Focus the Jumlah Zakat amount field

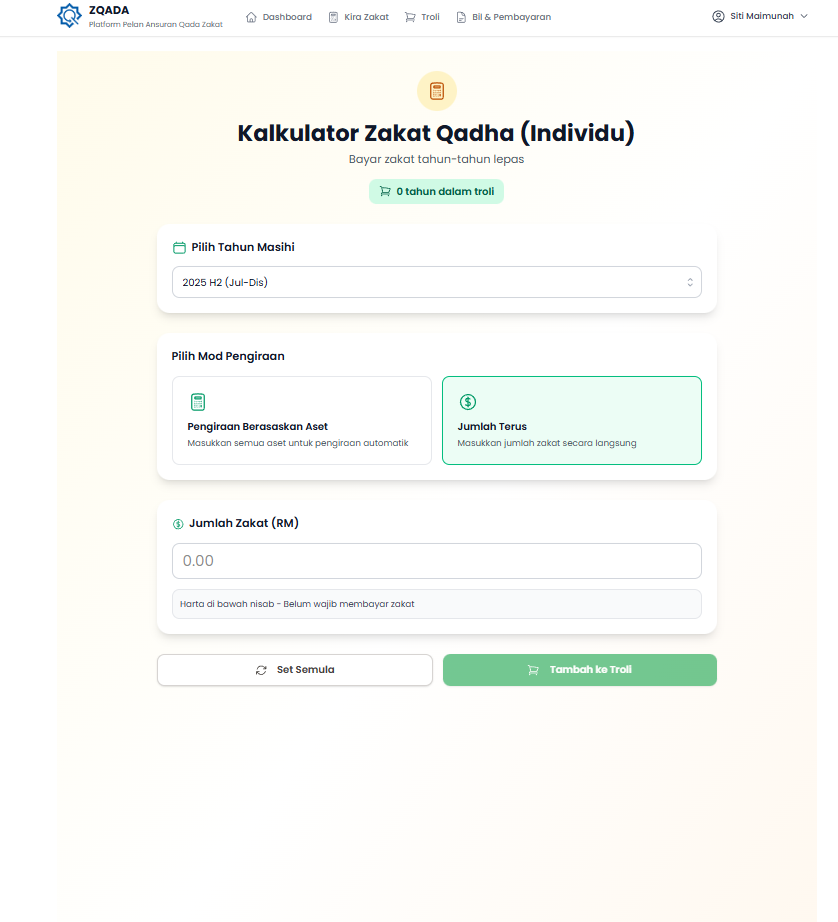pos(437,561)
